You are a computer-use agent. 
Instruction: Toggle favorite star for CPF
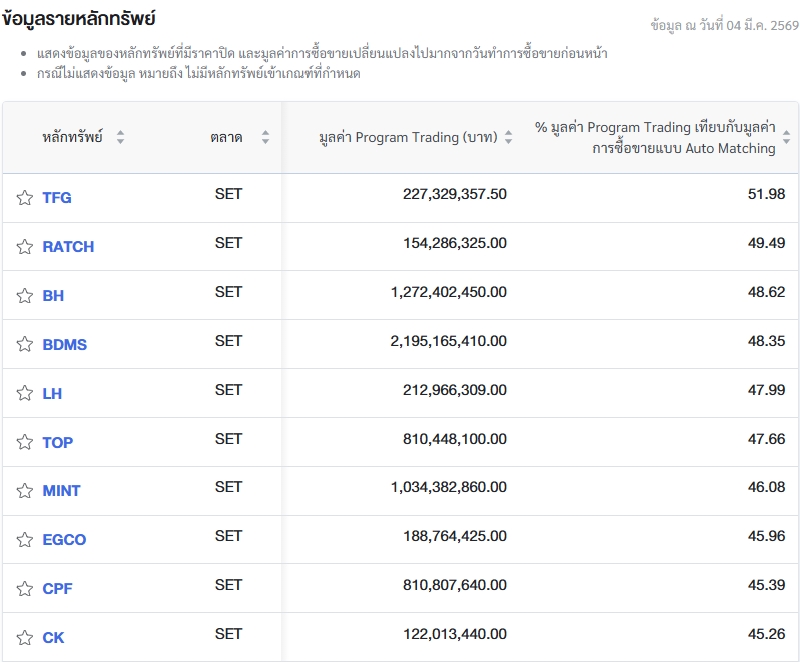pyautogui.click(x=25, y=589)
